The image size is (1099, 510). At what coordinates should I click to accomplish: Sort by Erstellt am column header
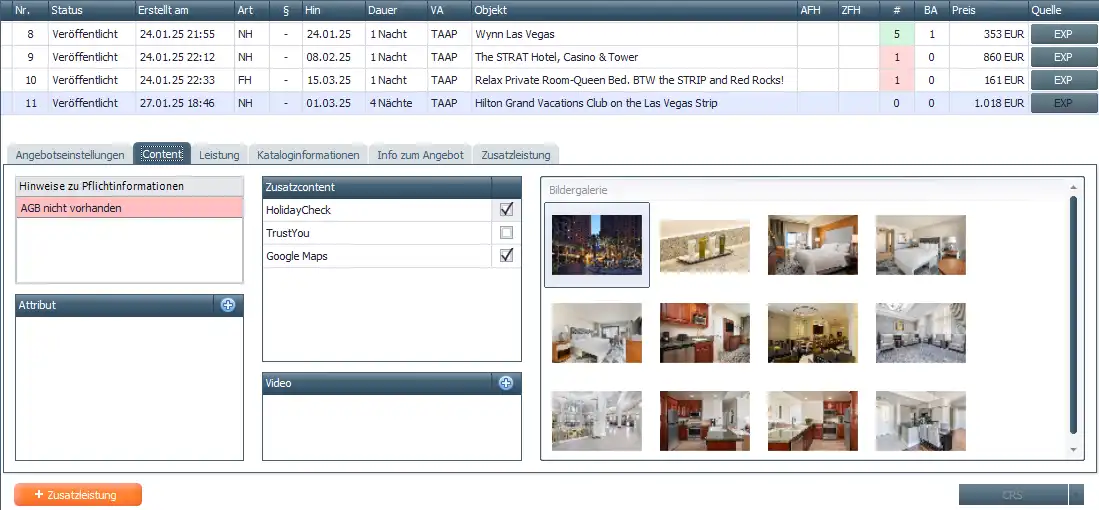click(185, 11)
